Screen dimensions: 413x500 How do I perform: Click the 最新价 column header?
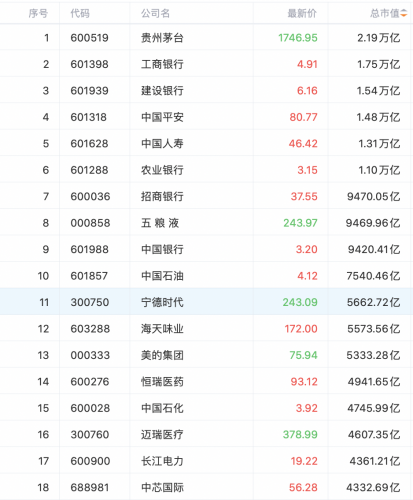click(302, 13)
